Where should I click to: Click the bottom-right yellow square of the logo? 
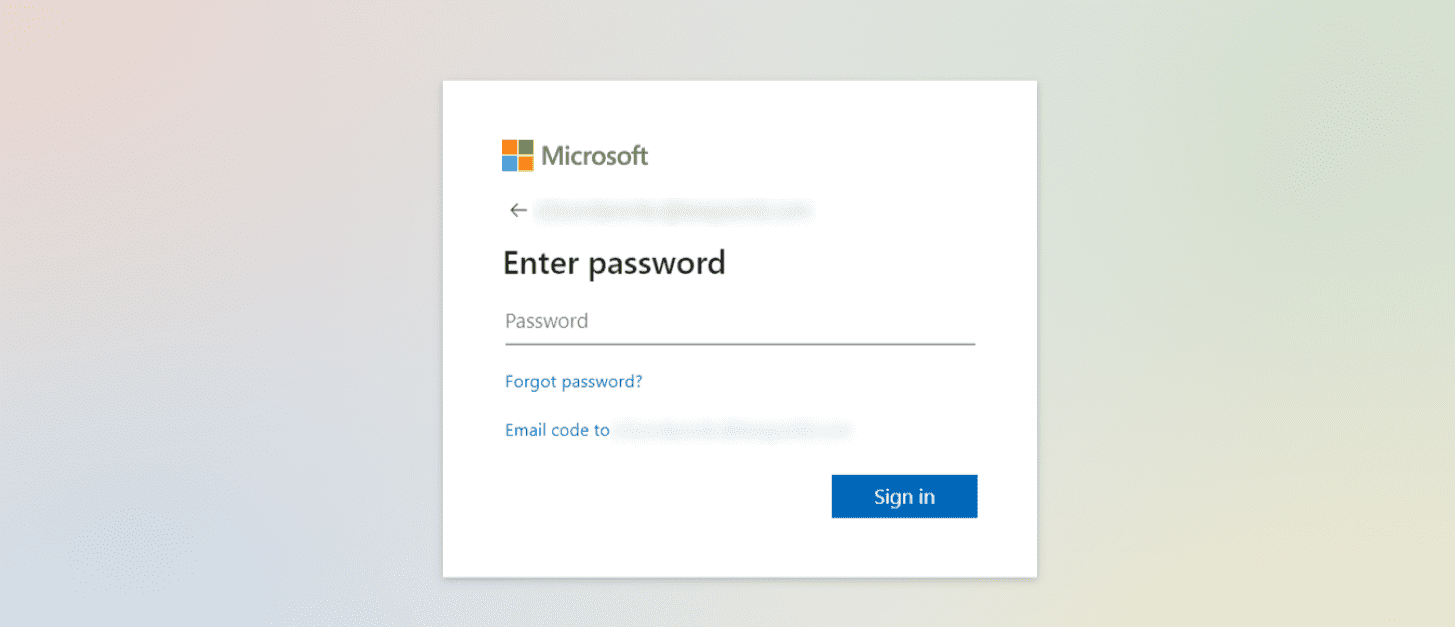526,164
